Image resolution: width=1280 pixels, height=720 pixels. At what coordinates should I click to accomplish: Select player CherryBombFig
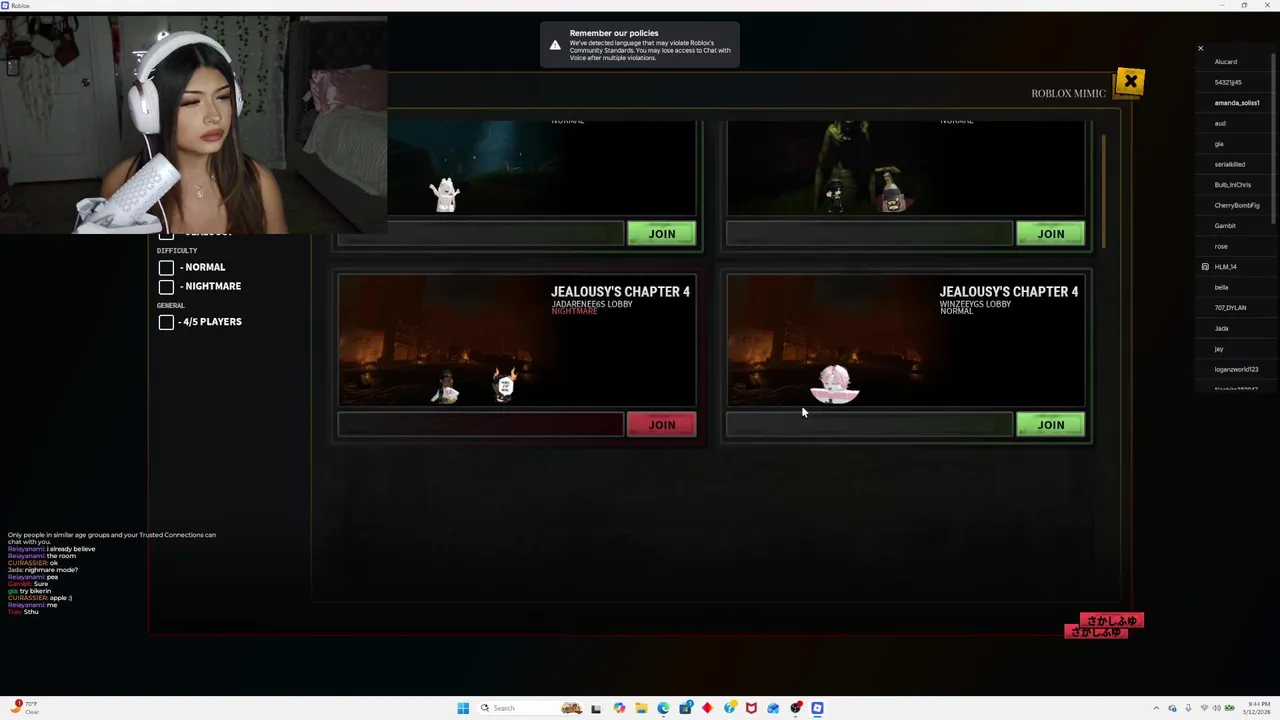click(x=1237, y=205)
